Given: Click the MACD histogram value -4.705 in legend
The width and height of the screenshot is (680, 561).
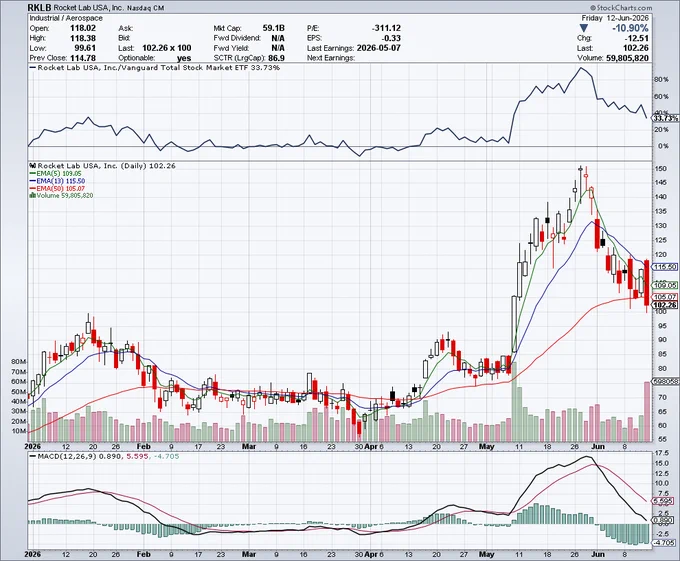Looking at the screenshot, I should (166, 457).
